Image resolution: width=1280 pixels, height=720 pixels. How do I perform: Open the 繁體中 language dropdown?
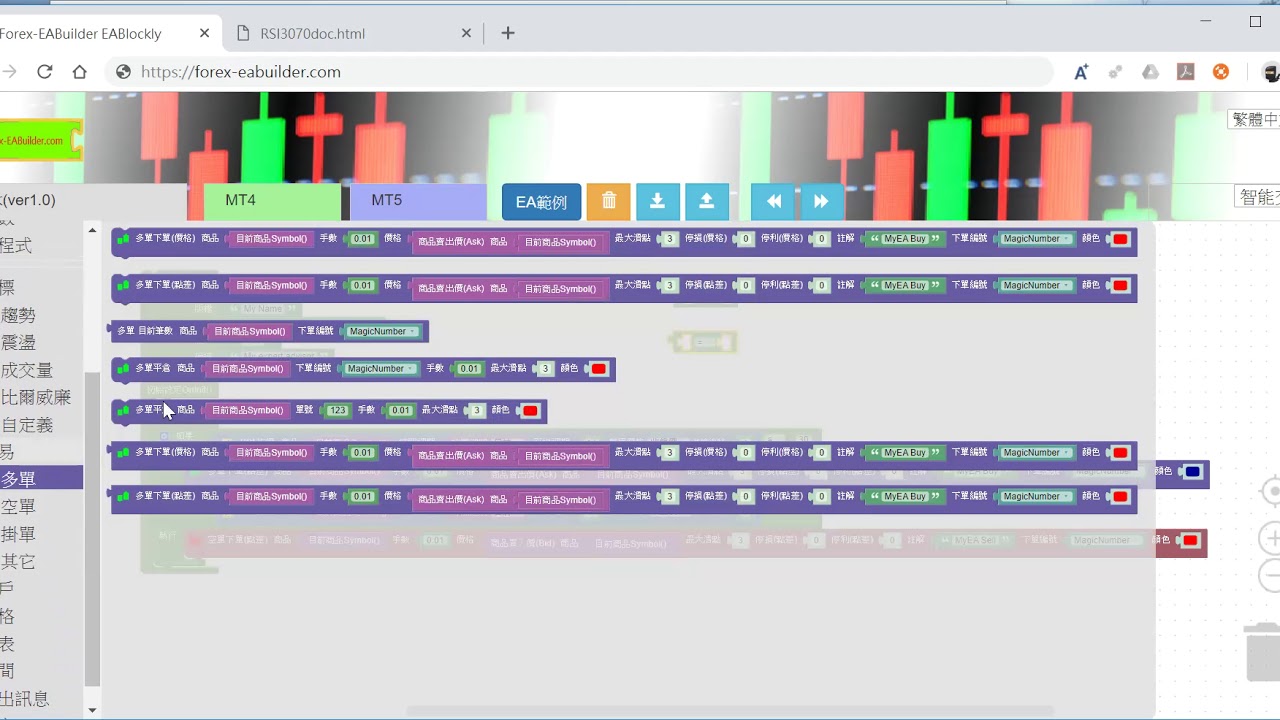(1255, 119)
